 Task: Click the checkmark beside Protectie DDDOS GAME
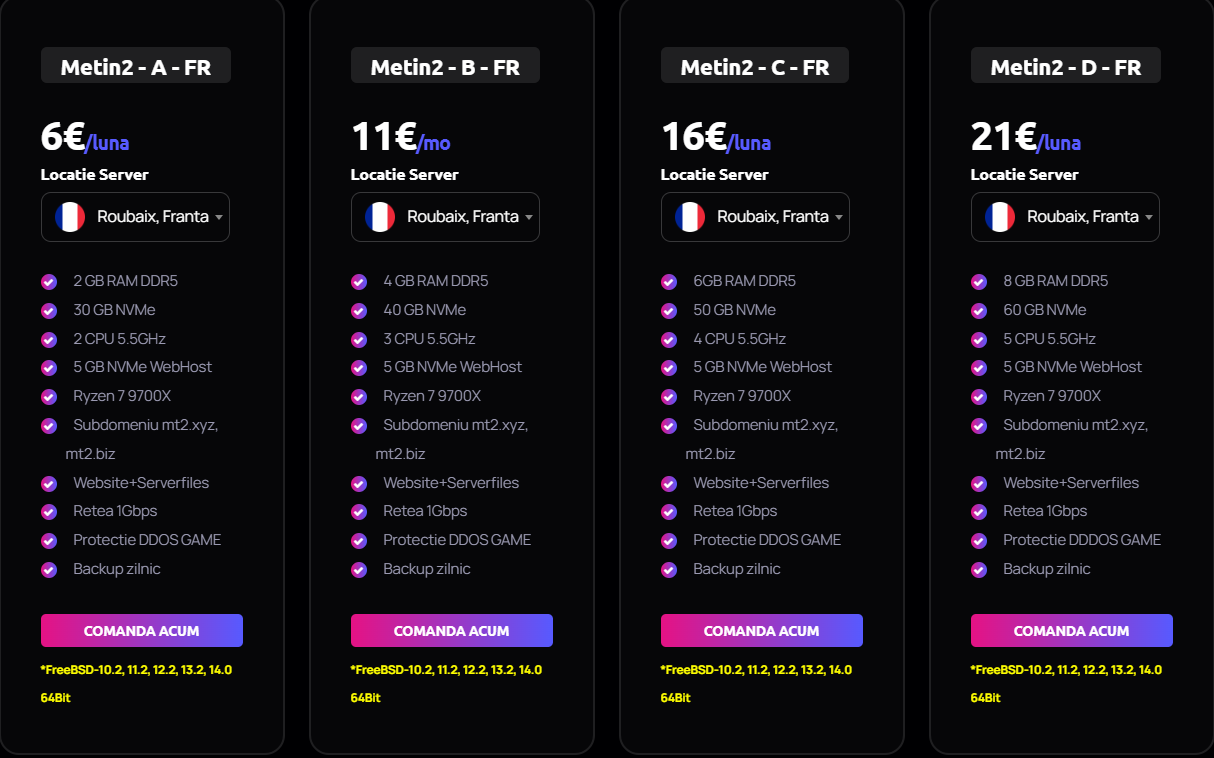click(979, 541)
